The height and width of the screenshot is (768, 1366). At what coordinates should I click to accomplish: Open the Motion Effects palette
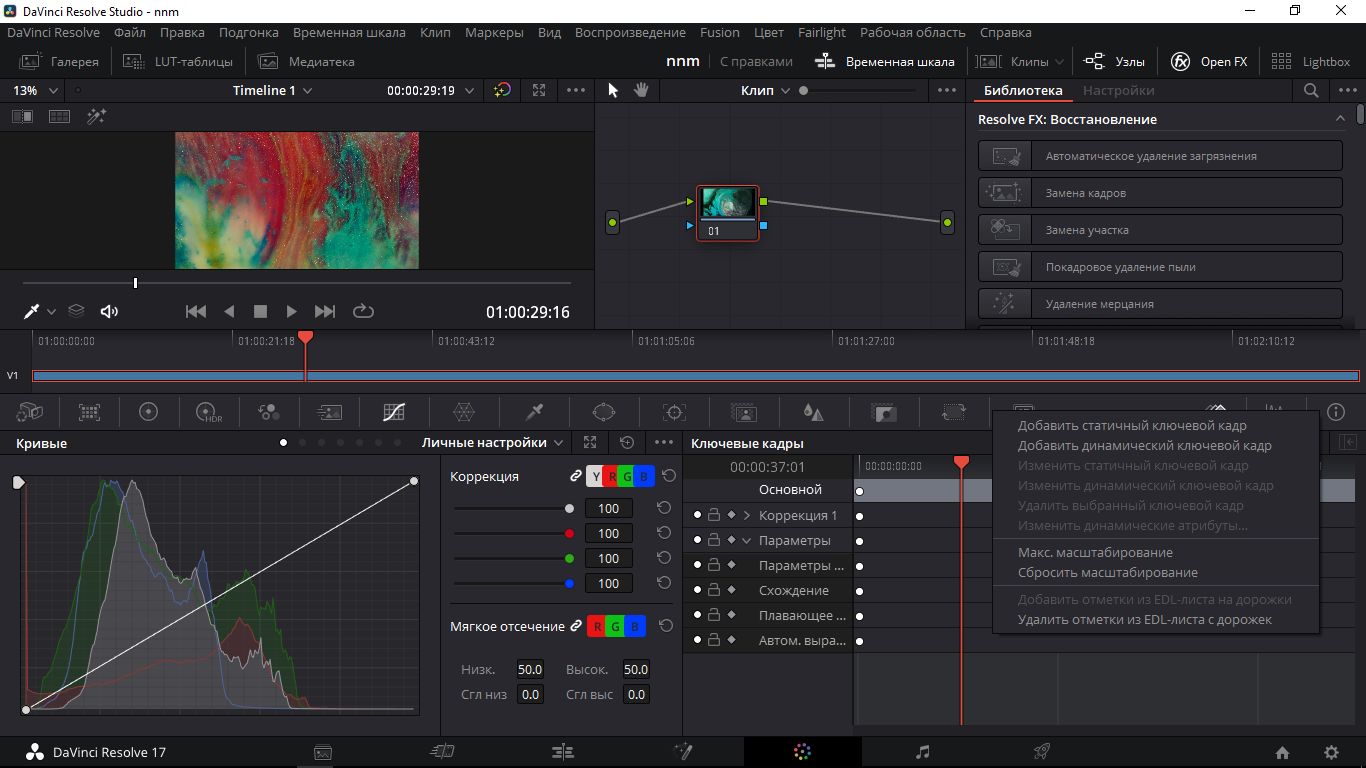coord(329,412)
